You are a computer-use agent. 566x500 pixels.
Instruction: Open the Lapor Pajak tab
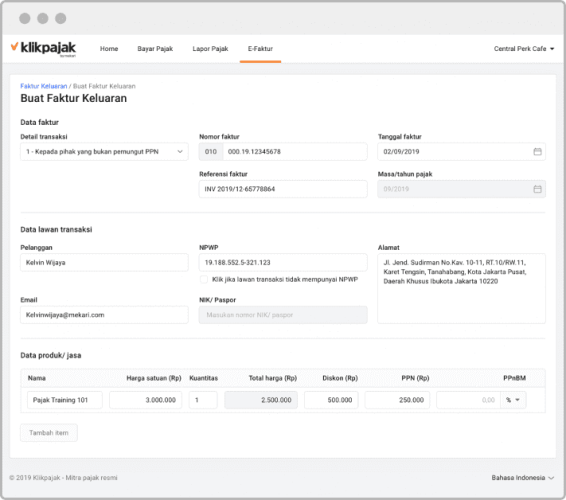(x=210, y=49)
